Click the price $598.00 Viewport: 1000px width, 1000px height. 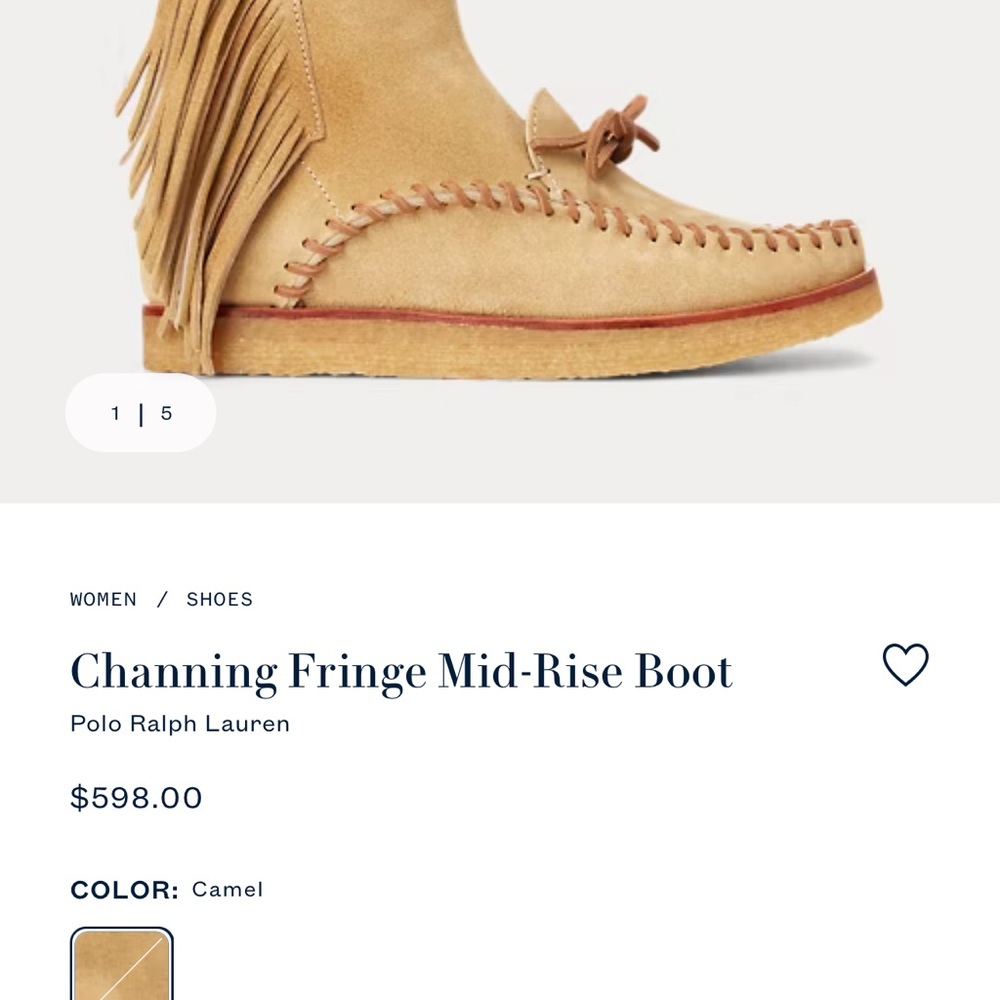pos(136,797)
